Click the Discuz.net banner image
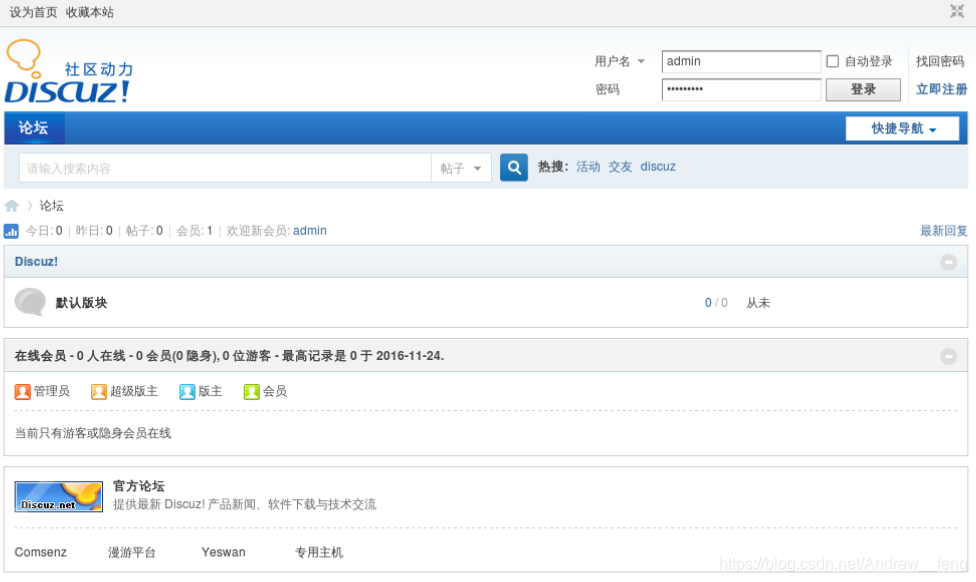The width and height of the screenshot is (976, 582). click(x=59, y=496)
